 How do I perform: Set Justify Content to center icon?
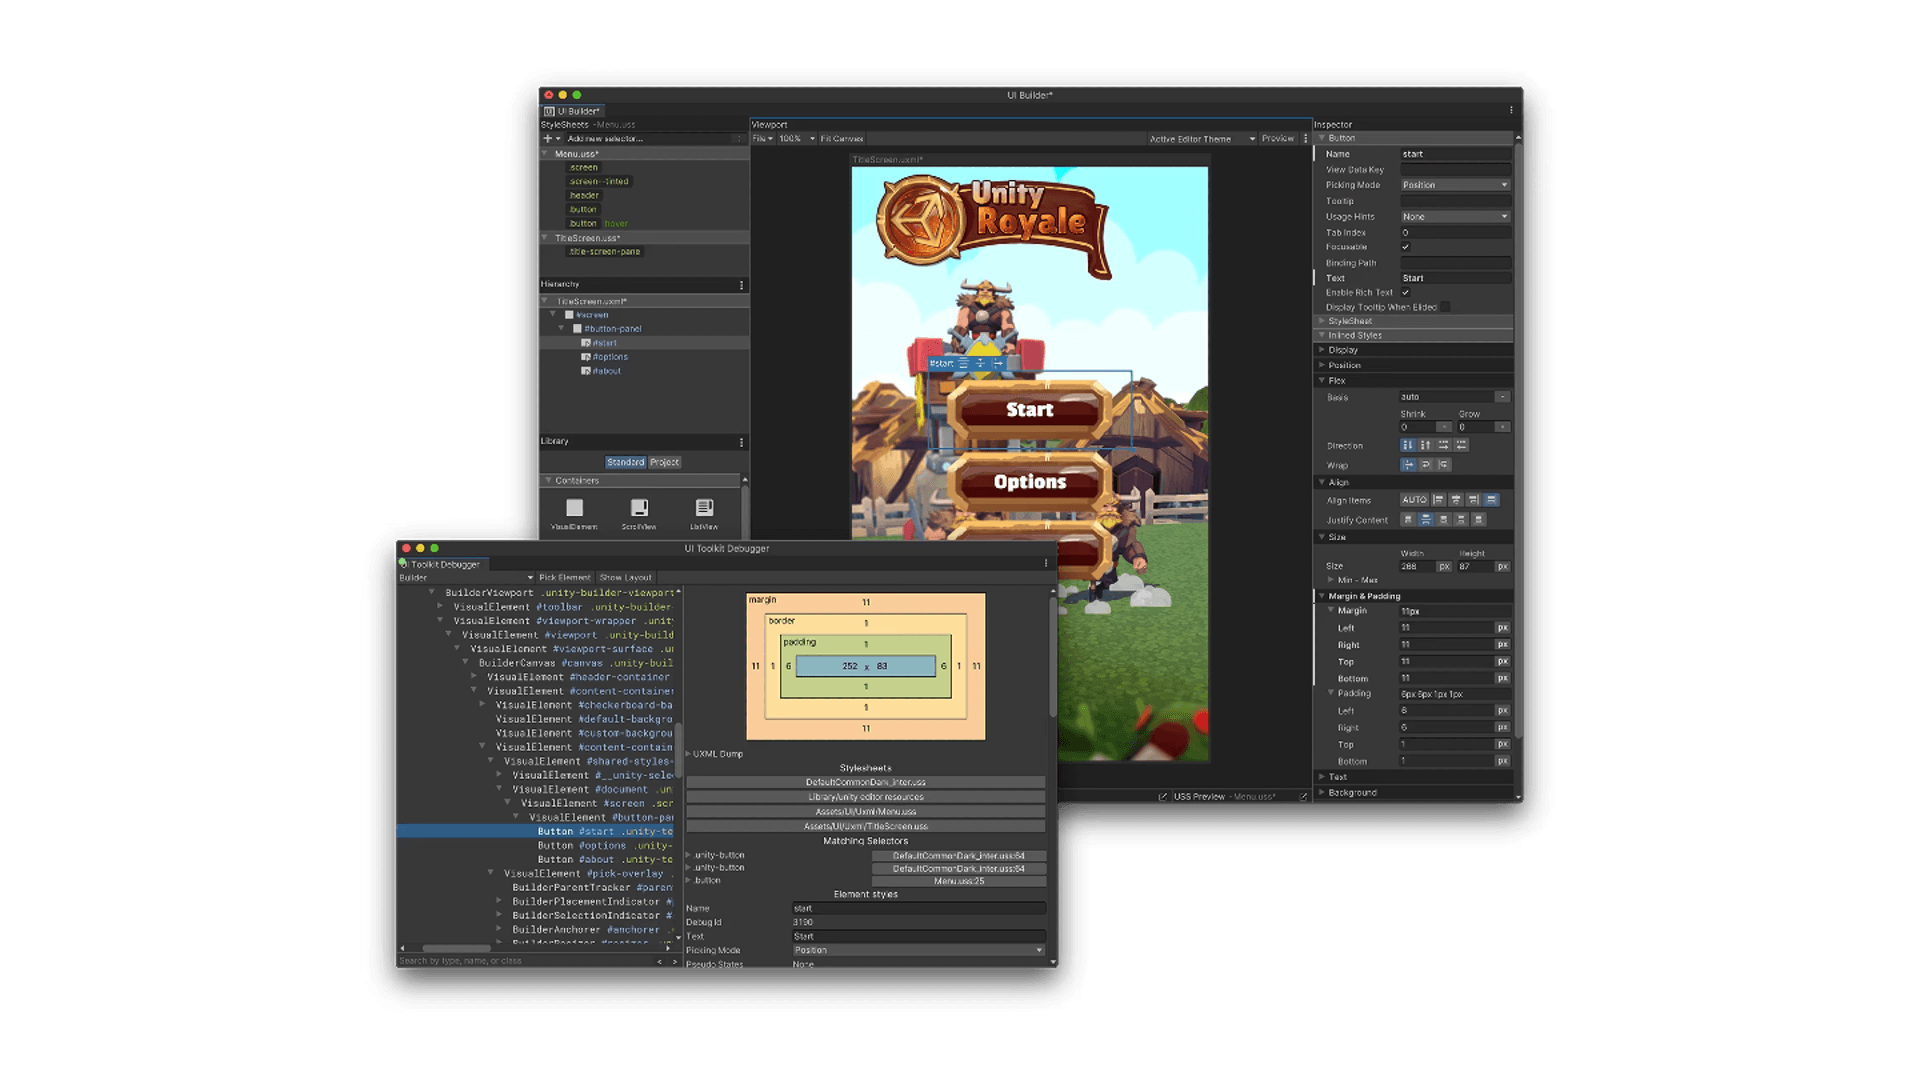1426,520
